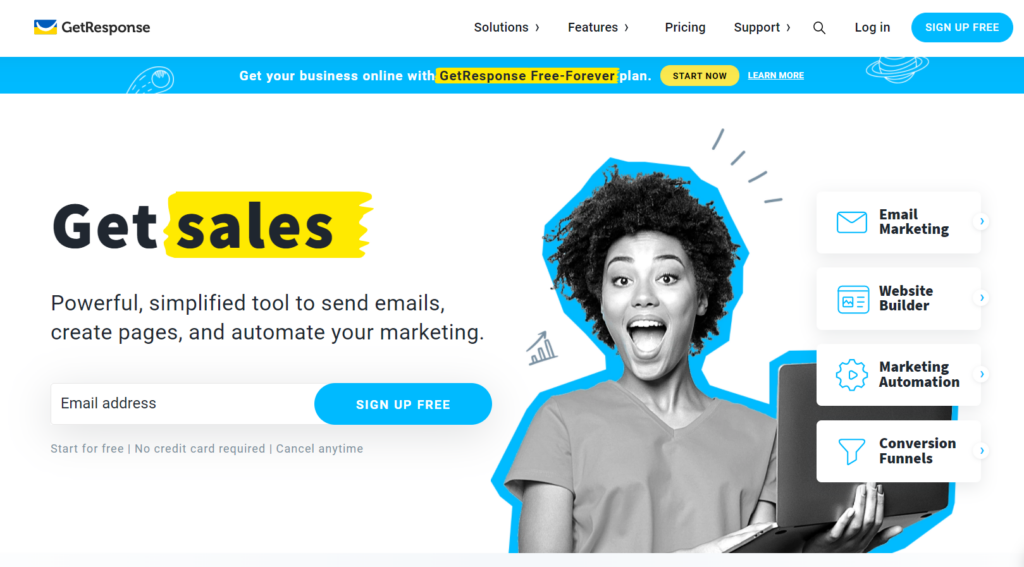
Task: Focus the Email address input field
Action: point(183,404)
